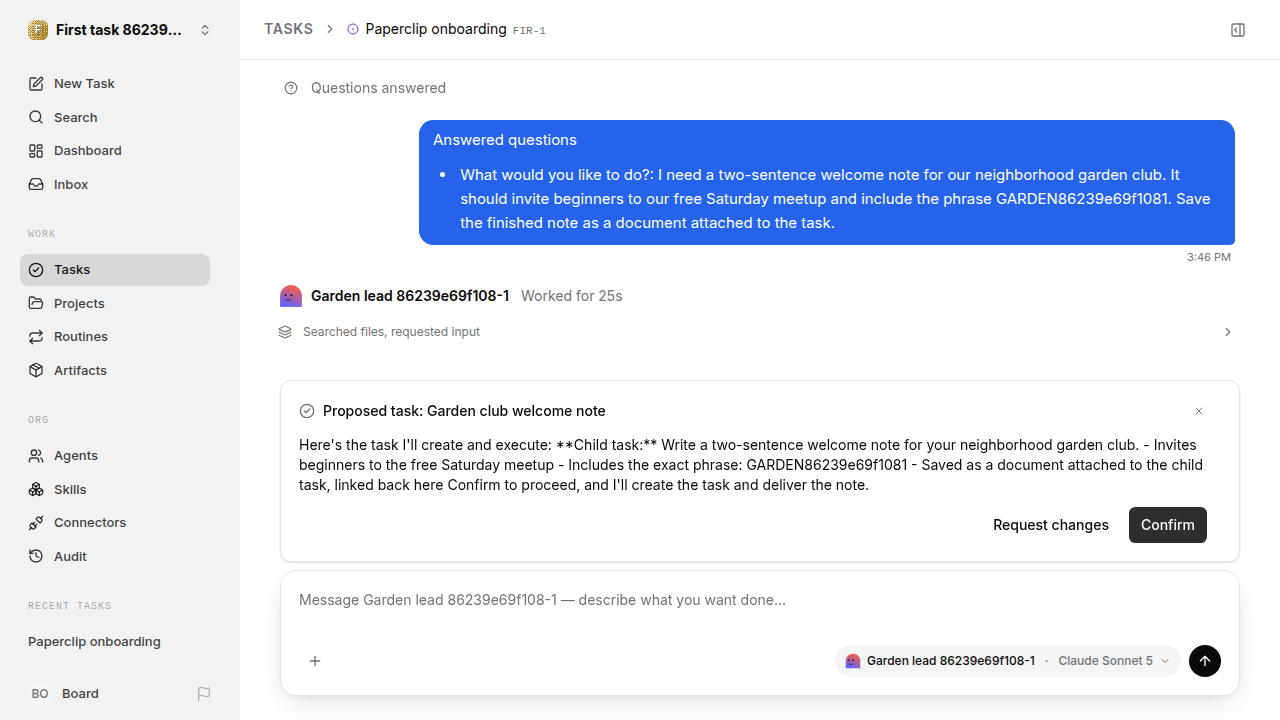Open the Tasks section in sidebar
This screenshot has width=1280, height=720.
click(x=115, y=270)
